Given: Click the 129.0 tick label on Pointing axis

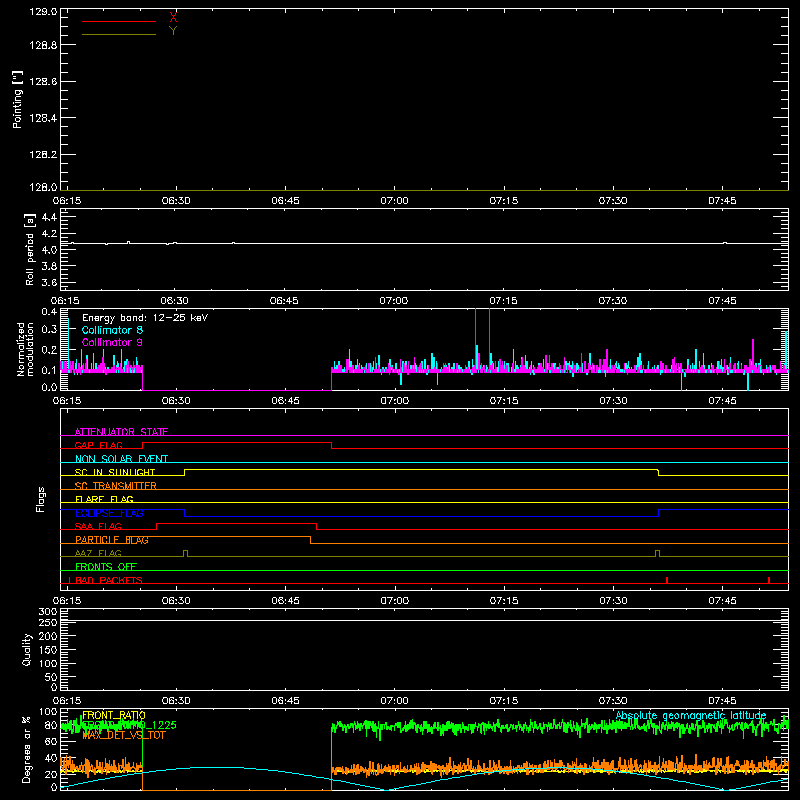Looking at the screenshot, I should (x=43, y=11).
